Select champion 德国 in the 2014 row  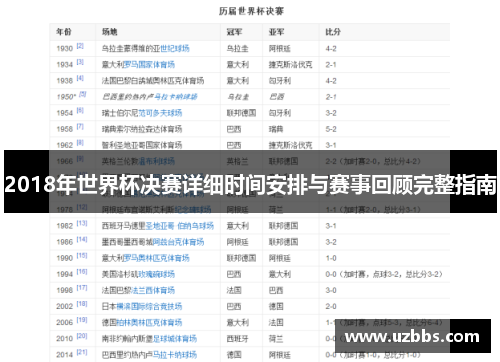pos(234,355)
